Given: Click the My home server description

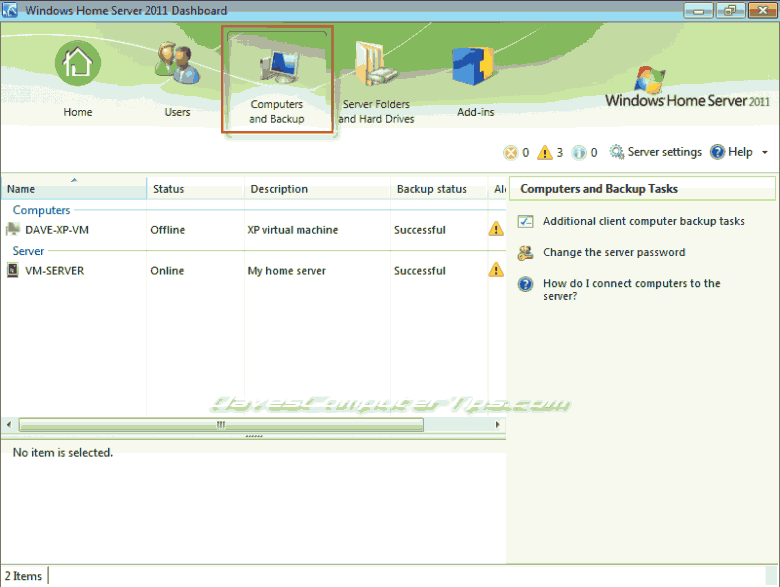Looking at the screenshot, I should (287, 271).
